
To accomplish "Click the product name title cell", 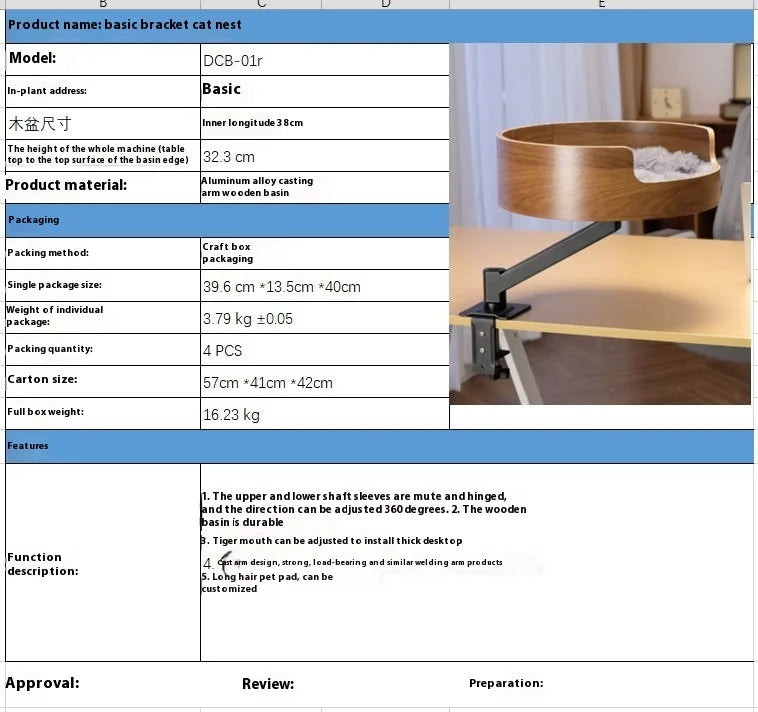I will pyautogui.click(x=378, y=25).
